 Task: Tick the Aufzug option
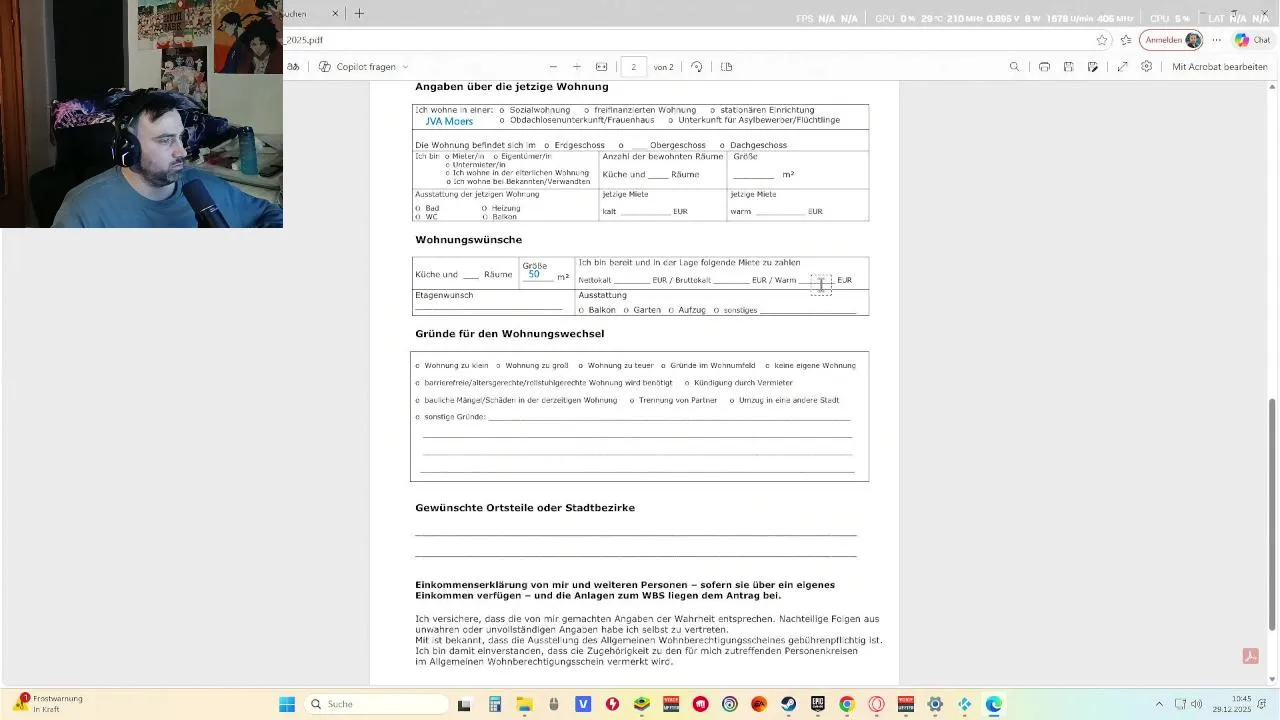click(670, 310)
